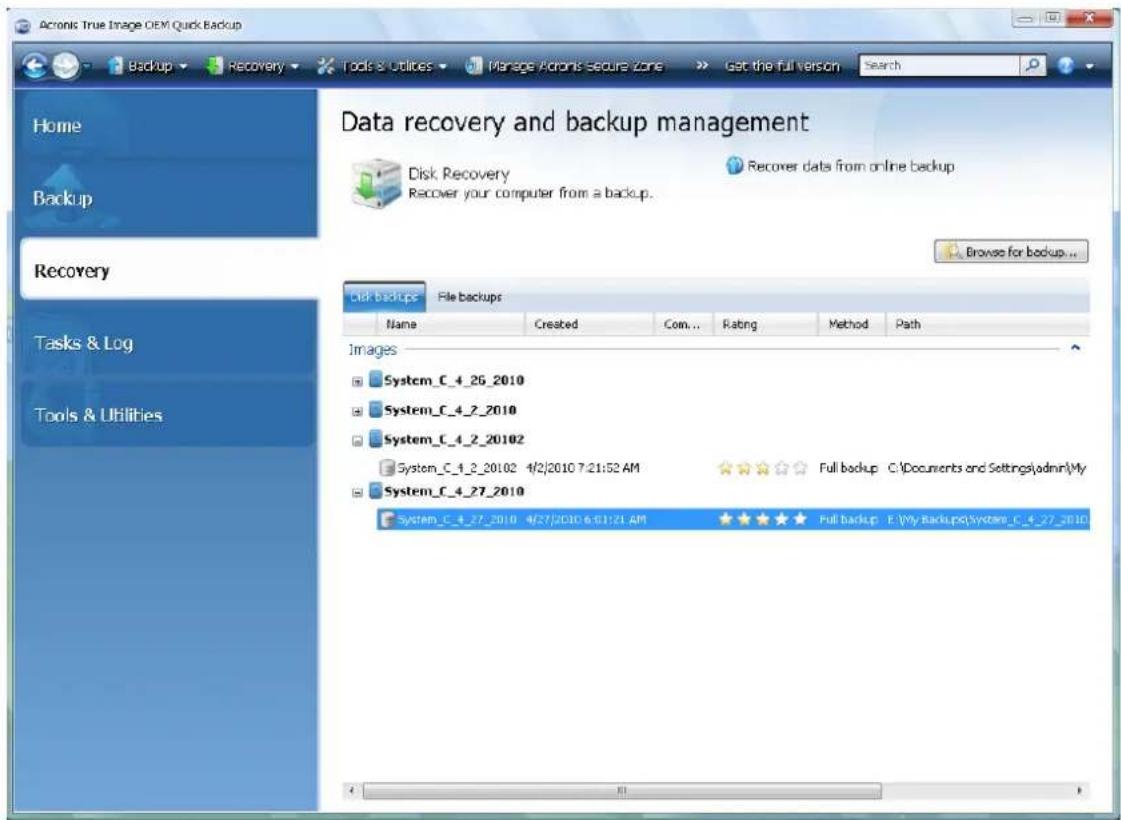Click the Browse for backup button

tap(1011, 252)
